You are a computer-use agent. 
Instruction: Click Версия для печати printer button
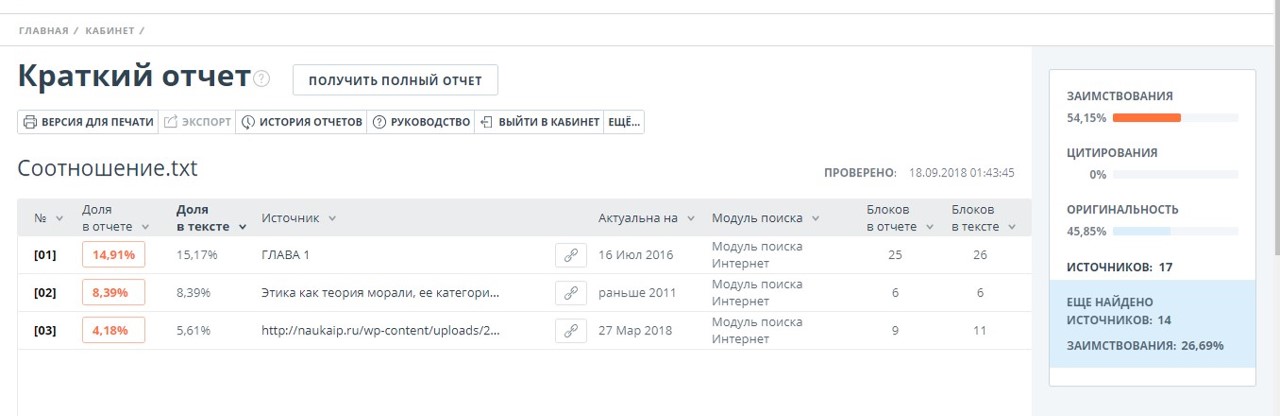coord(88,122)
